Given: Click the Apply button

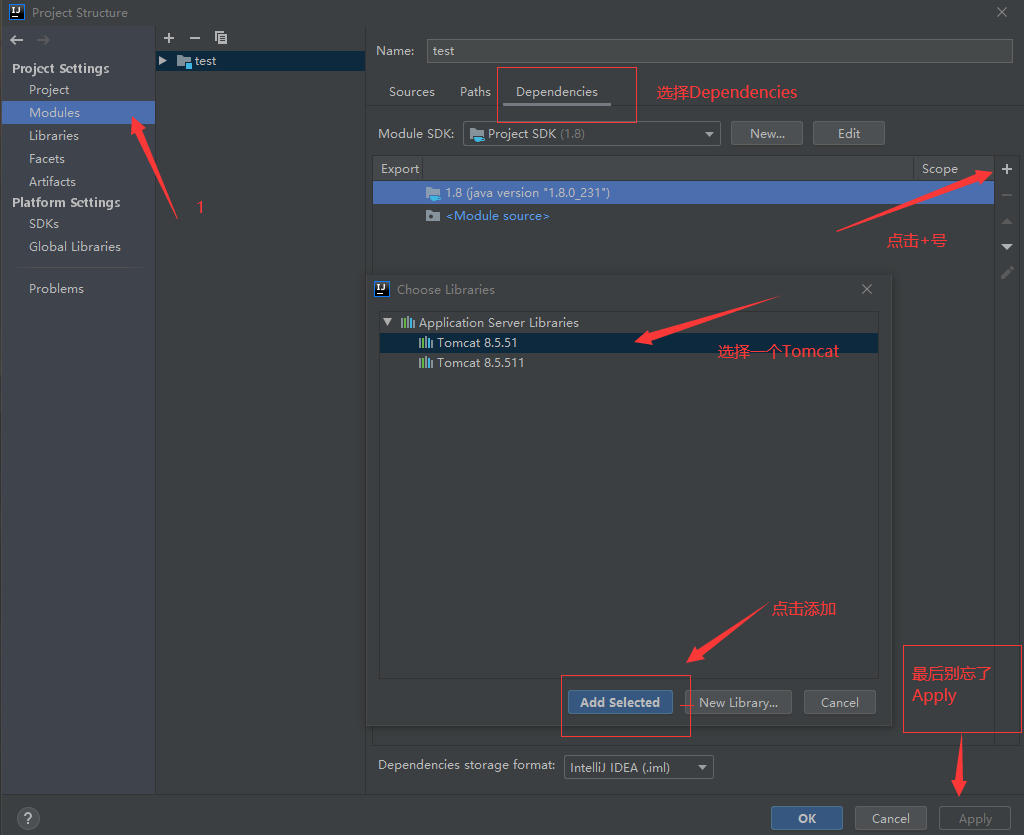Looking at the screenshot, I should pos(974,818).
